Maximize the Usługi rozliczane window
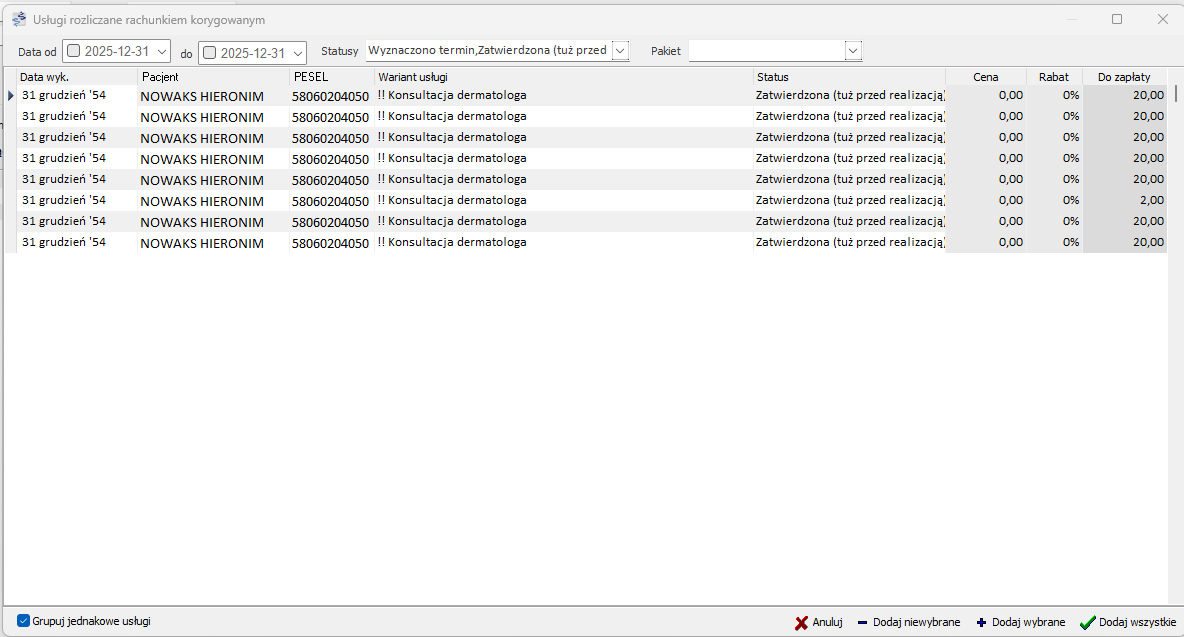Screen dimensions: 1184x637 click(x=1117, y=19)
